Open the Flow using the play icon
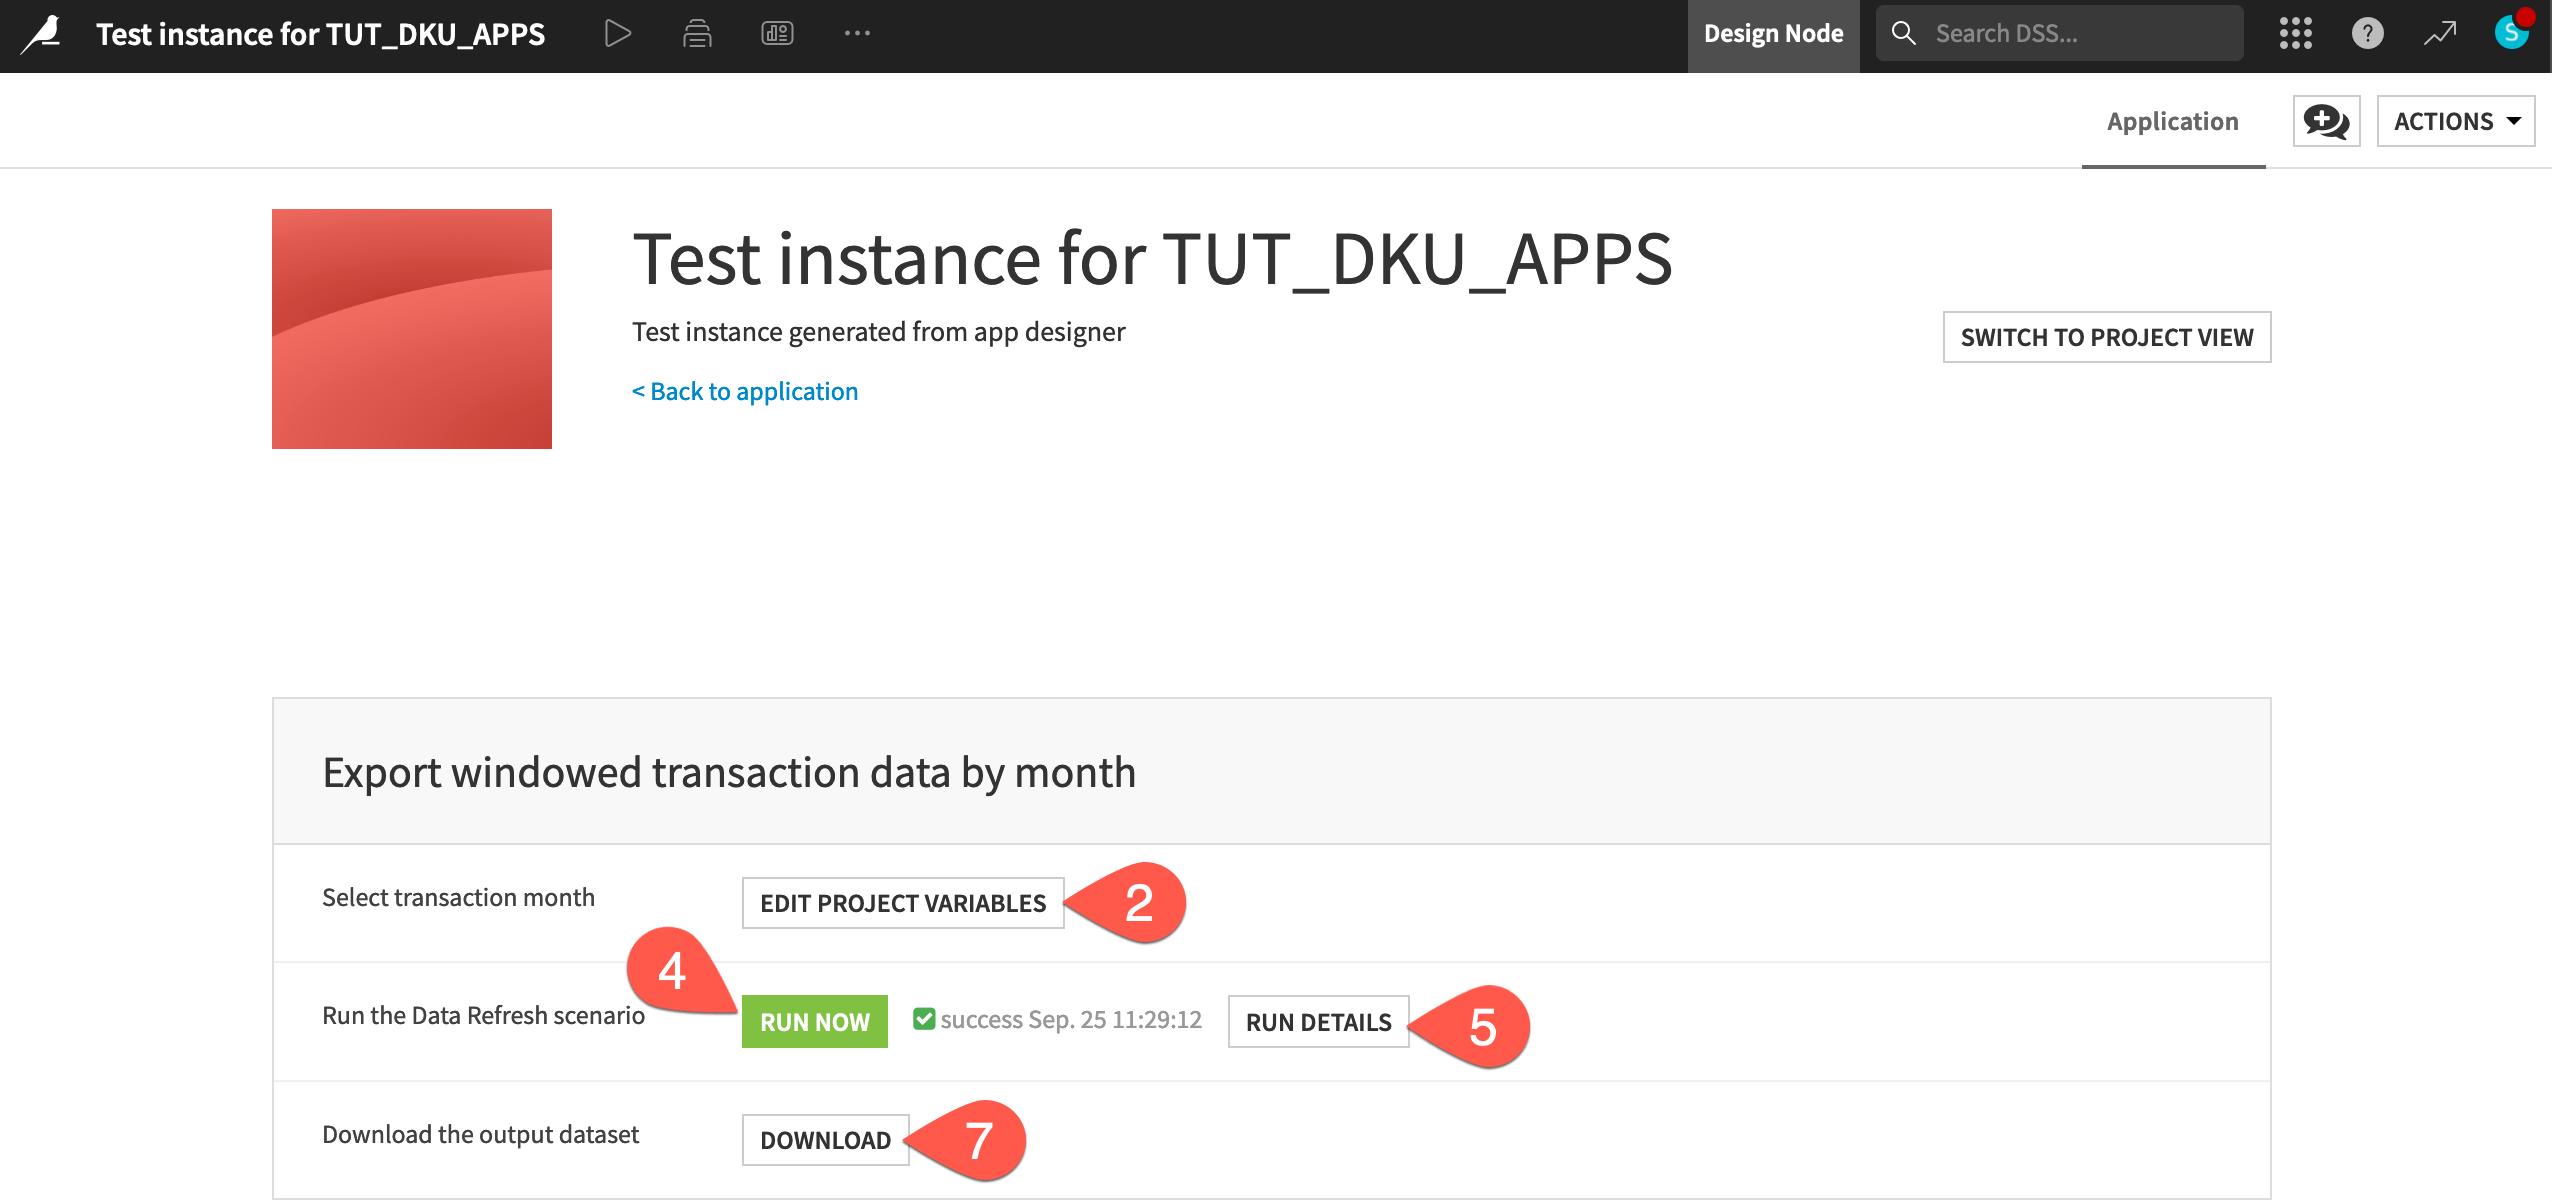 (616, 33)
